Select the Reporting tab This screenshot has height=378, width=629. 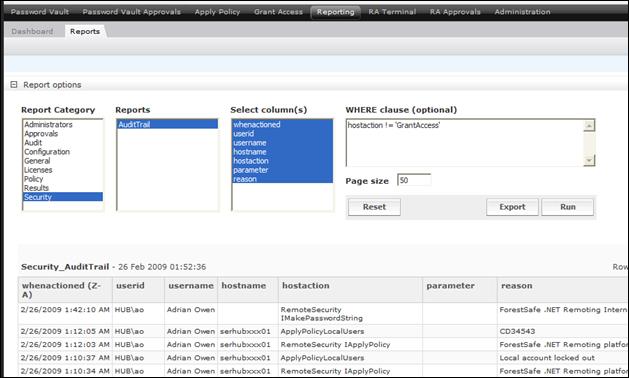click(x=335, y=12)
